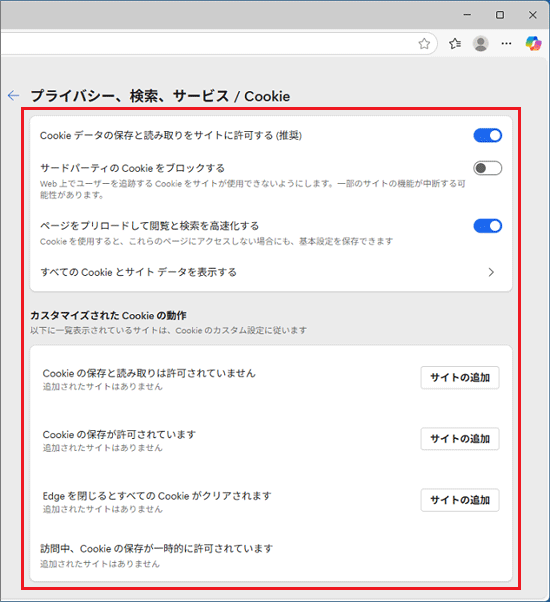The height and width of the screenshot is (602, 550).
Task: Click サイトの追加 for Cookie の保存が許可されています
Action: (x=460, y=439)
